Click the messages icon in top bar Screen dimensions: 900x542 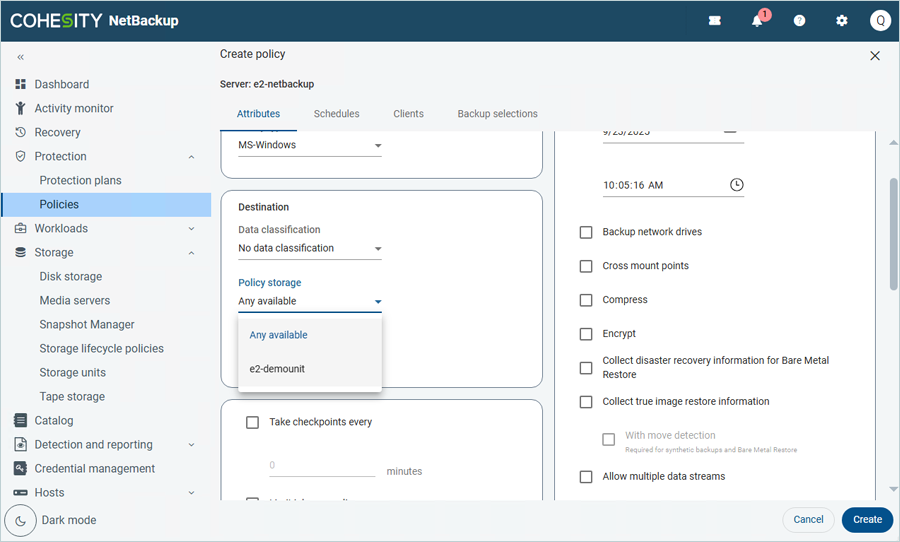(x=715, y=21)
